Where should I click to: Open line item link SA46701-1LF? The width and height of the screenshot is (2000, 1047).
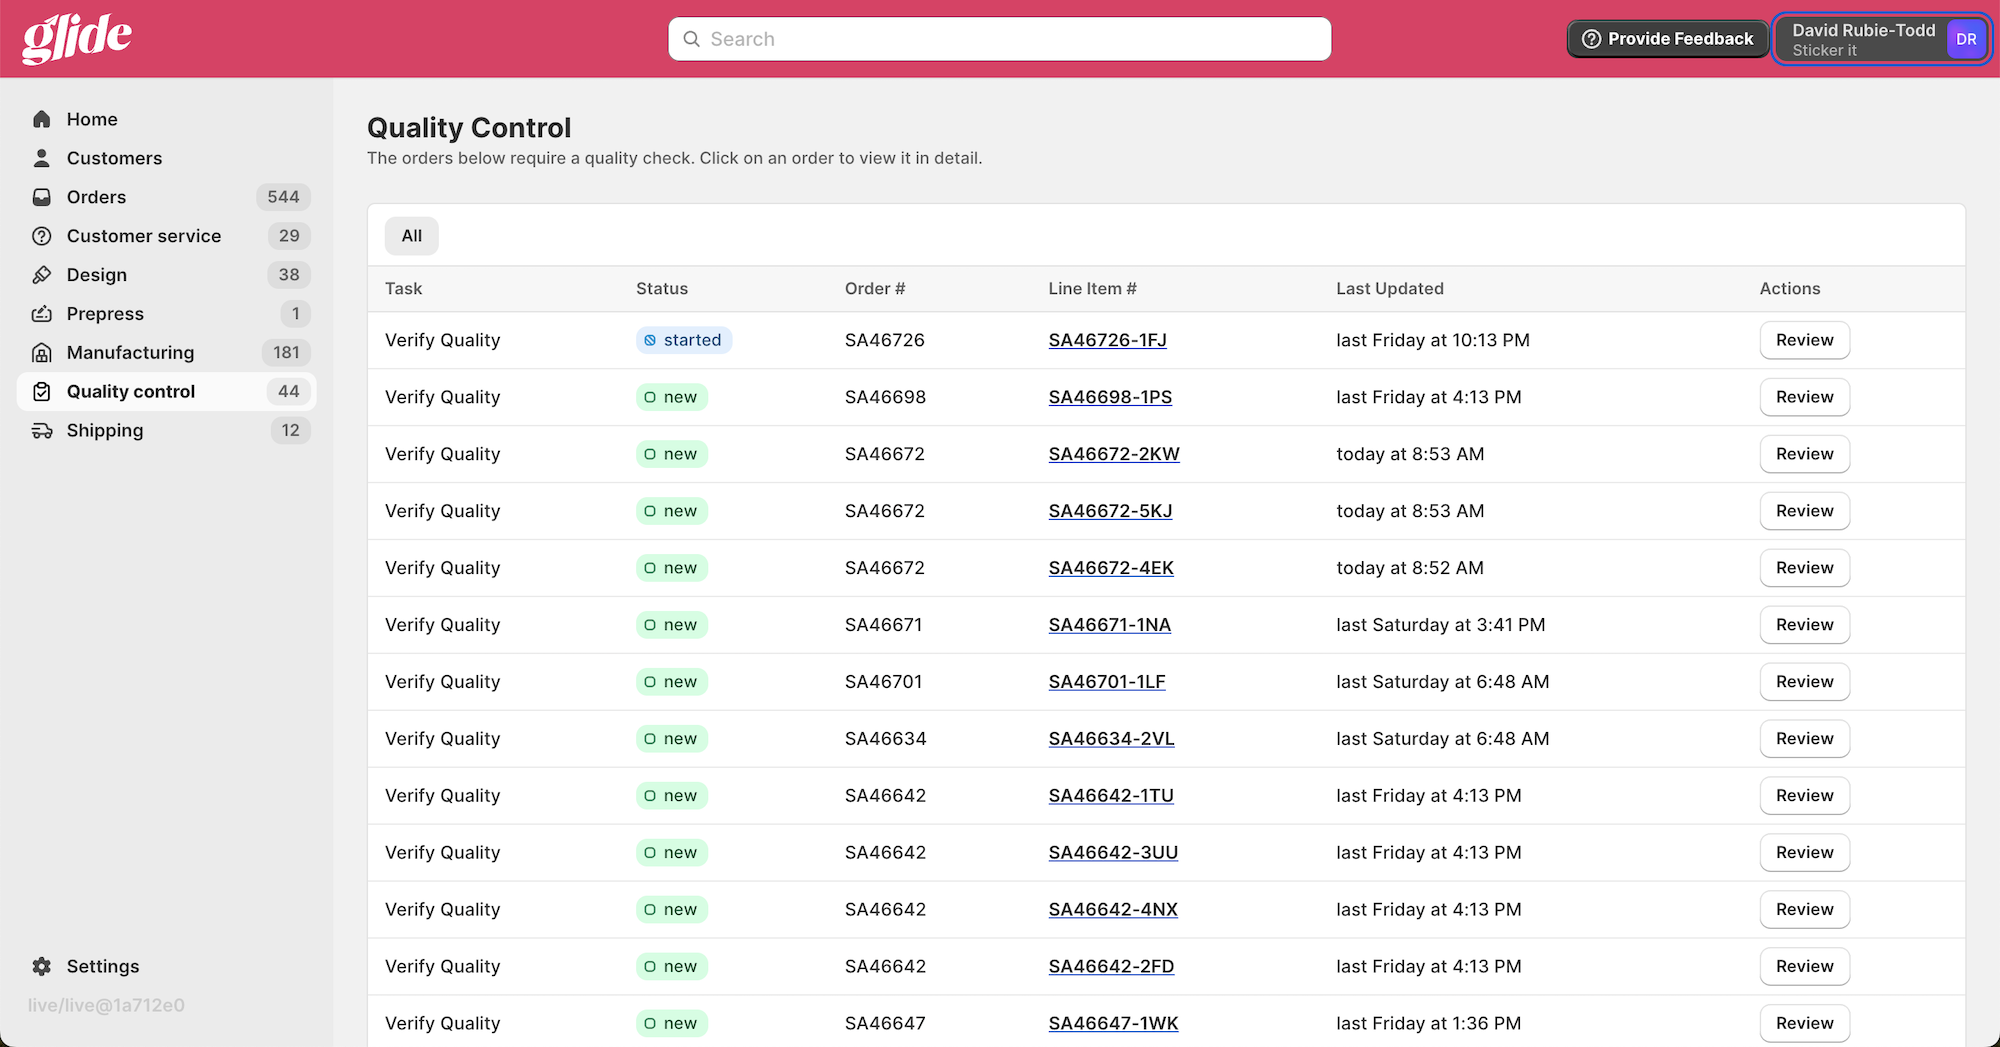click(x=1107, y=682)
